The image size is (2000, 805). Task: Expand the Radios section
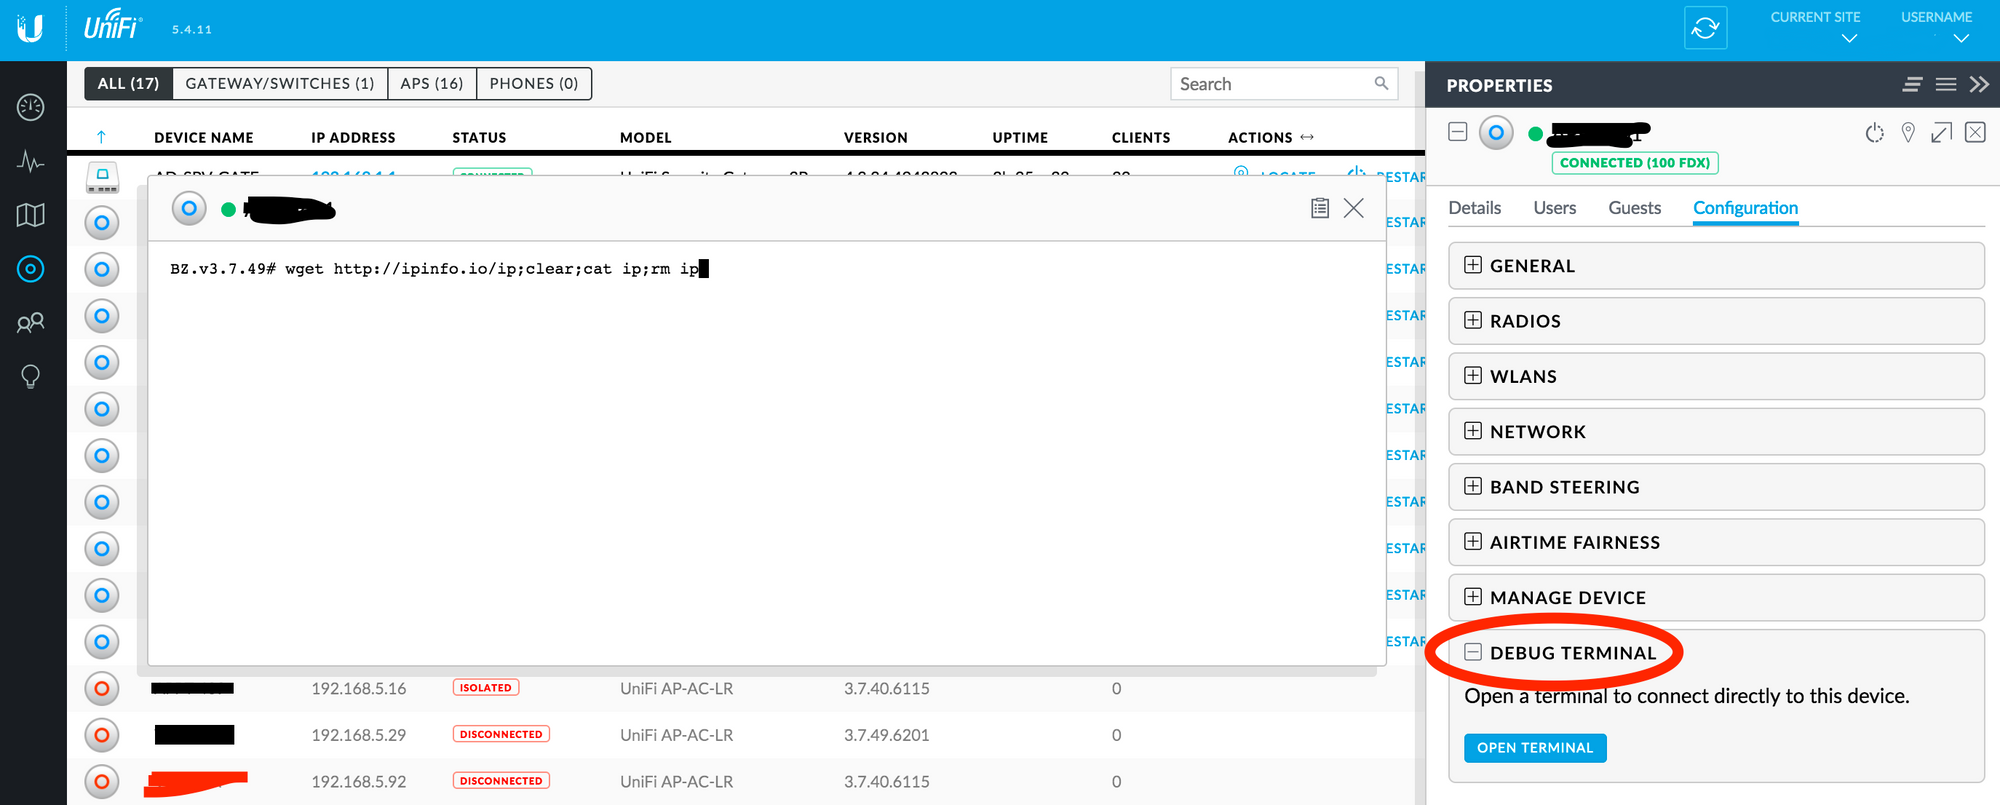pyautogui.click(x=1716, y=321)
